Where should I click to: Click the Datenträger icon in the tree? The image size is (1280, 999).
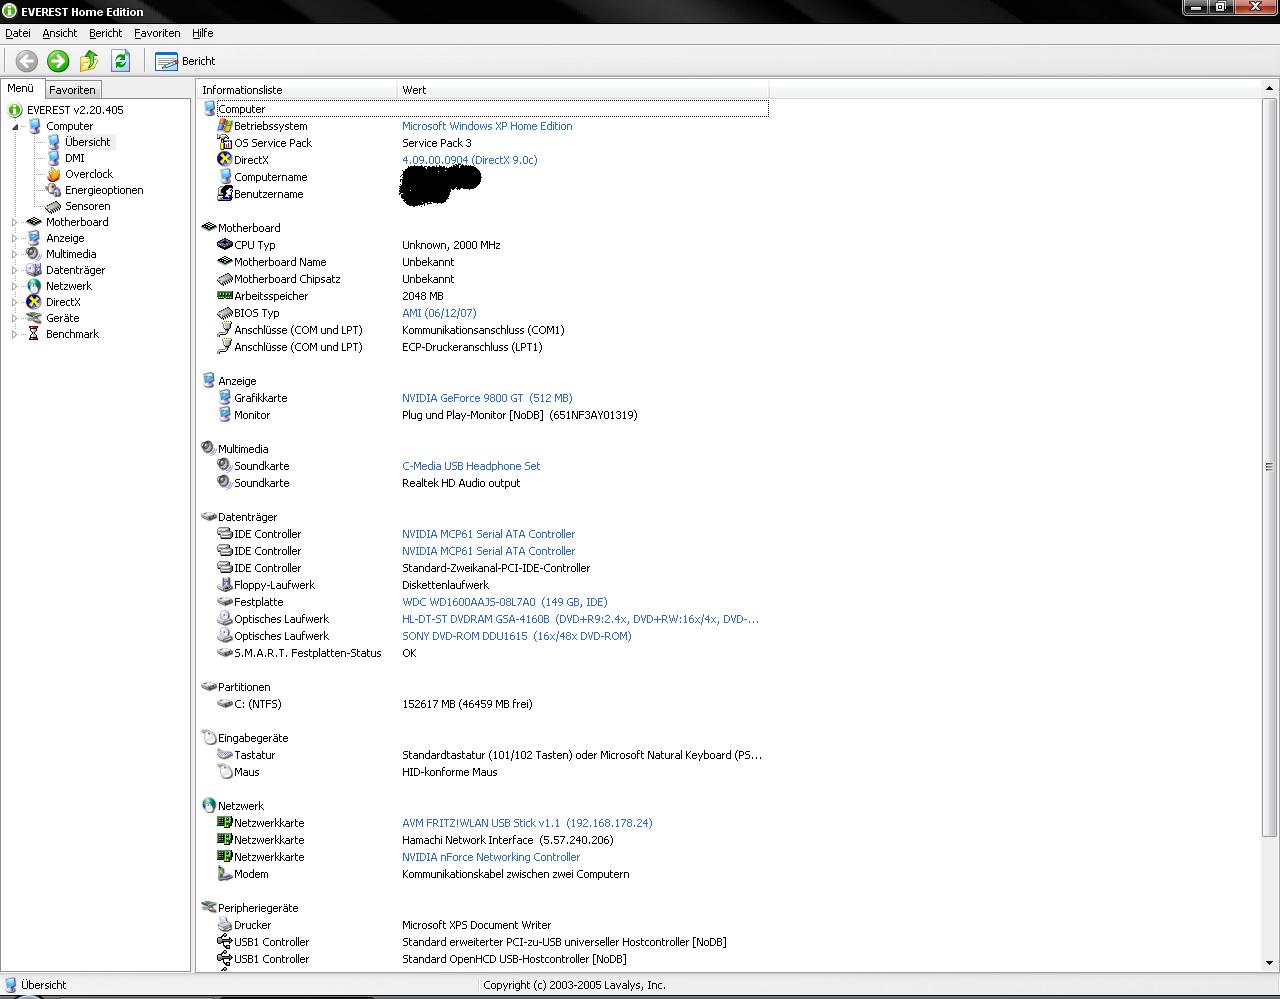coord(34,270)
